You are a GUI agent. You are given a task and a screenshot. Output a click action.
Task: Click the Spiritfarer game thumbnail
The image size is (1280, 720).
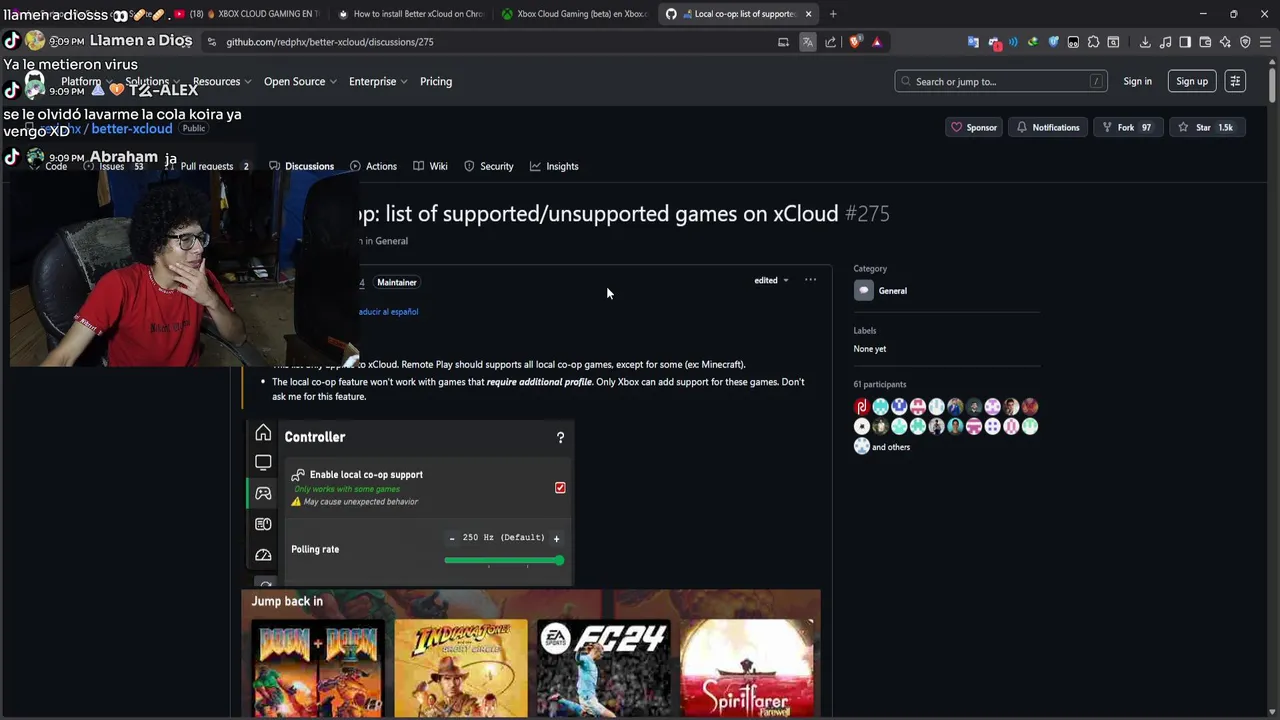[747, 668]
